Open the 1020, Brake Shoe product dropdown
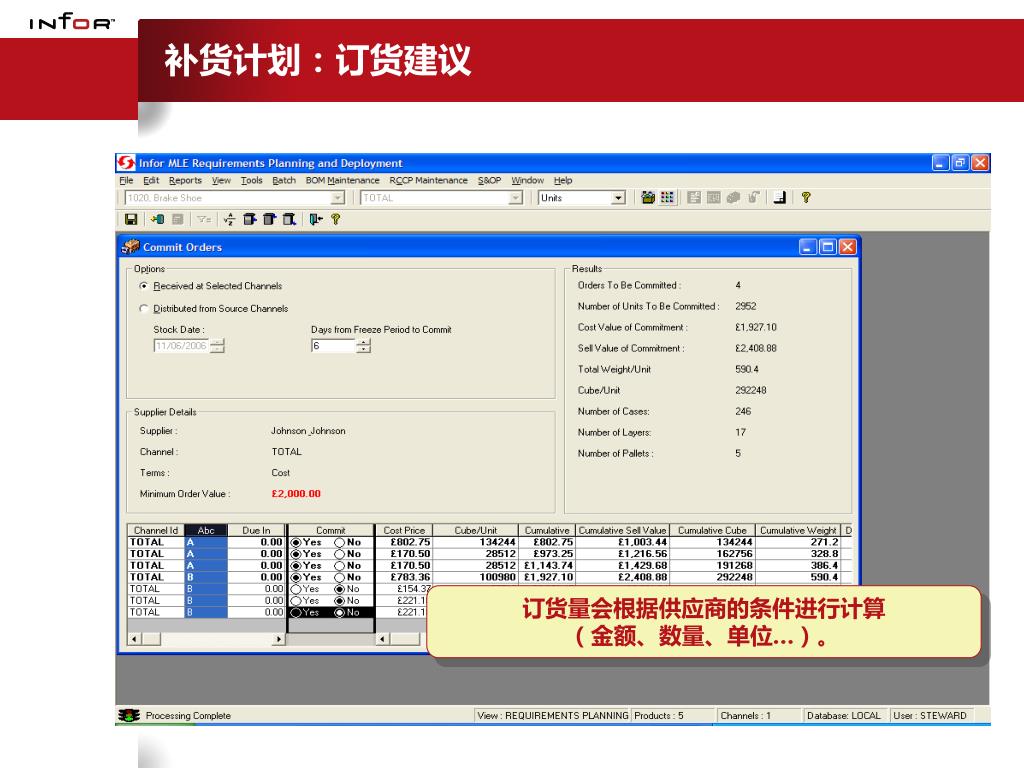Viewport: 1024px width, 768px height. pyautogui.click(x=337, y=197)
